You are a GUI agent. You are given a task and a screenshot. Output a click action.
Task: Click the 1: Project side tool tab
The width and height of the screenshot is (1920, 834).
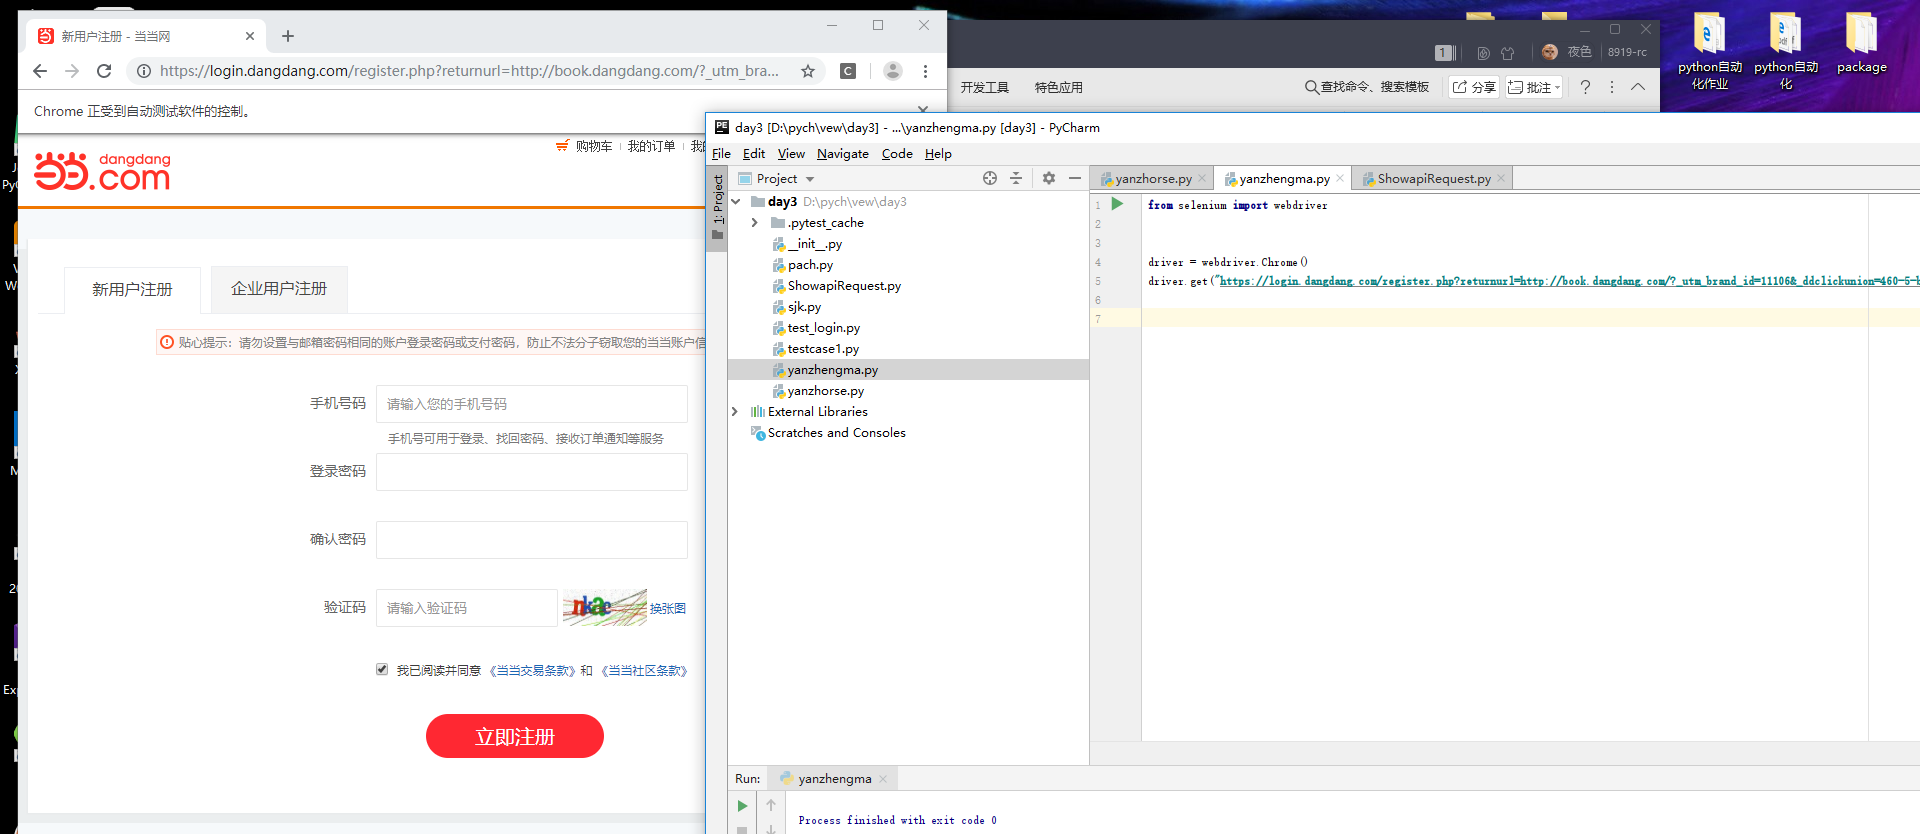coord(717,207)
